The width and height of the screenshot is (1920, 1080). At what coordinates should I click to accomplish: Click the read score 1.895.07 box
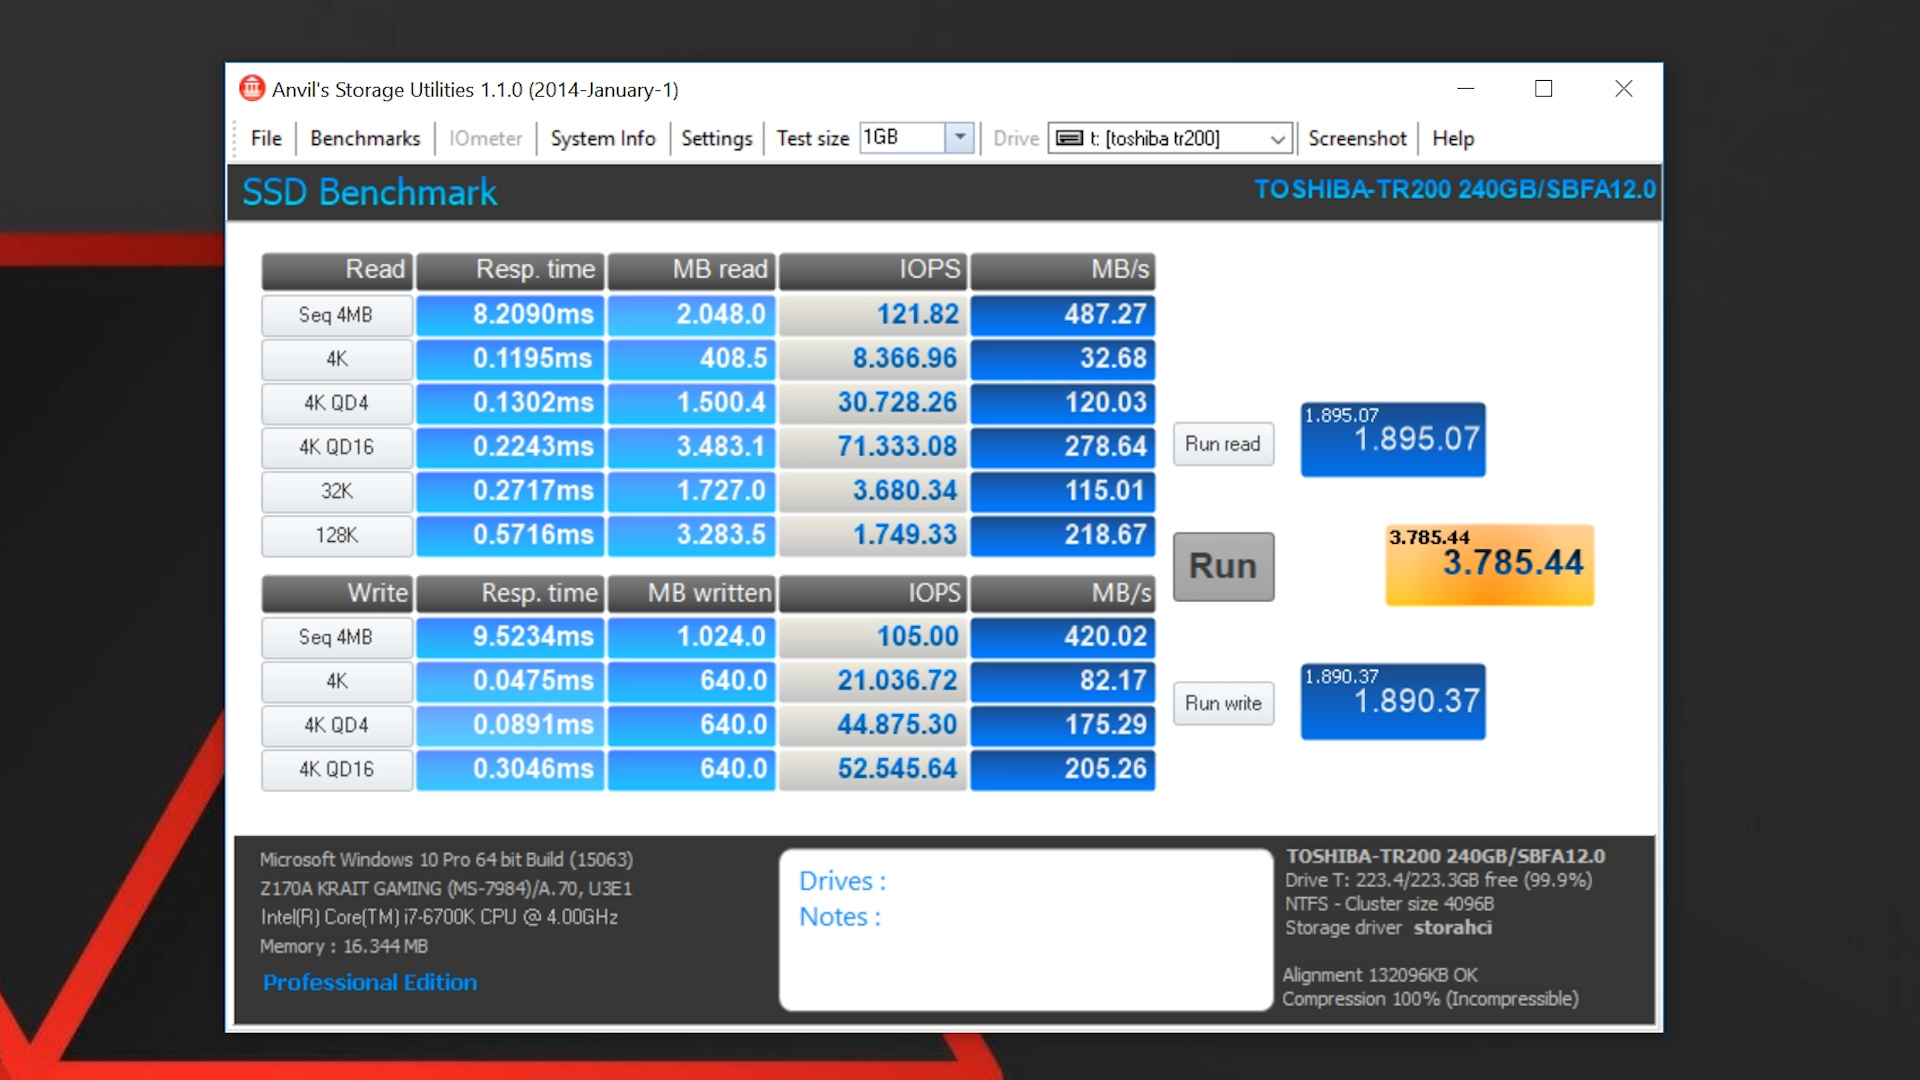1392,439
